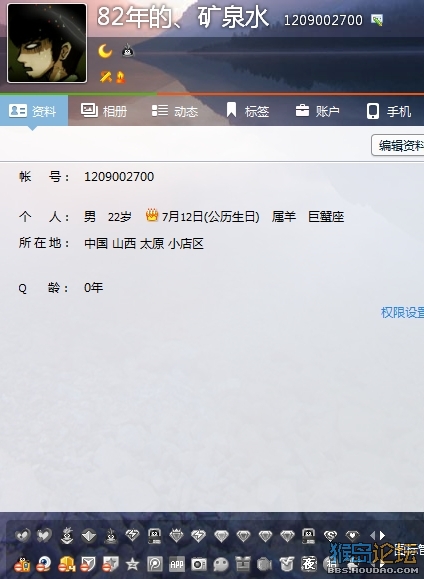Click the gray APP service icon
Image resolution: width=424 pixels, height=579 pixels.
tap(177, 564)
